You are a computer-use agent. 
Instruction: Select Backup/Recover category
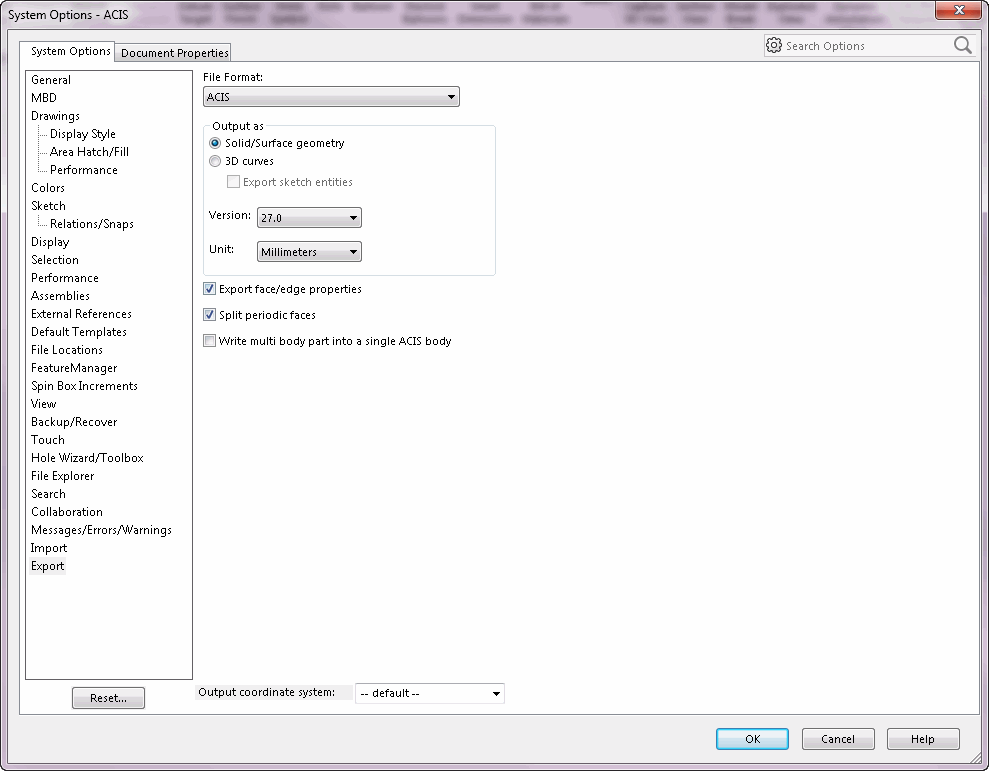tap(74, 422)
